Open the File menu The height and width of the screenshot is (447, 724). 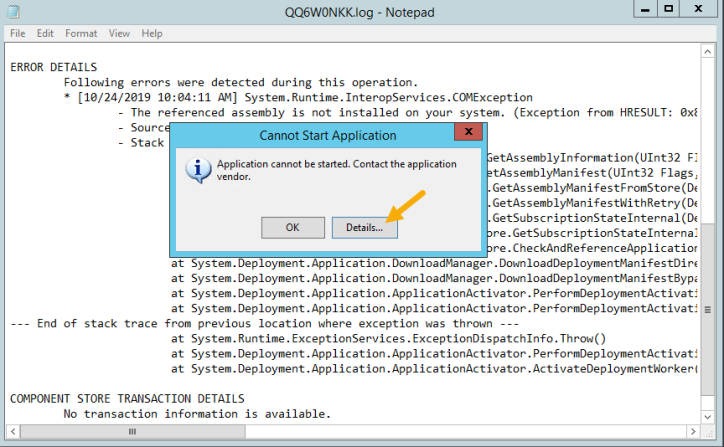pyautogui.click(x=18, y=33)
